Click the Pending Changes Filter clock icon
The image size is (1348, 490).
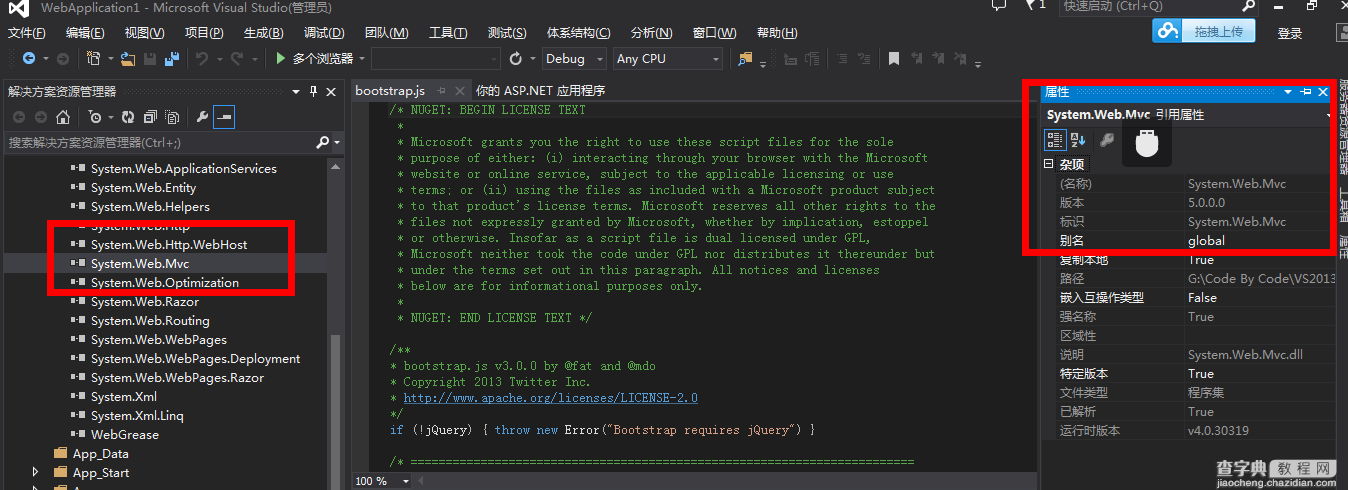94,117
